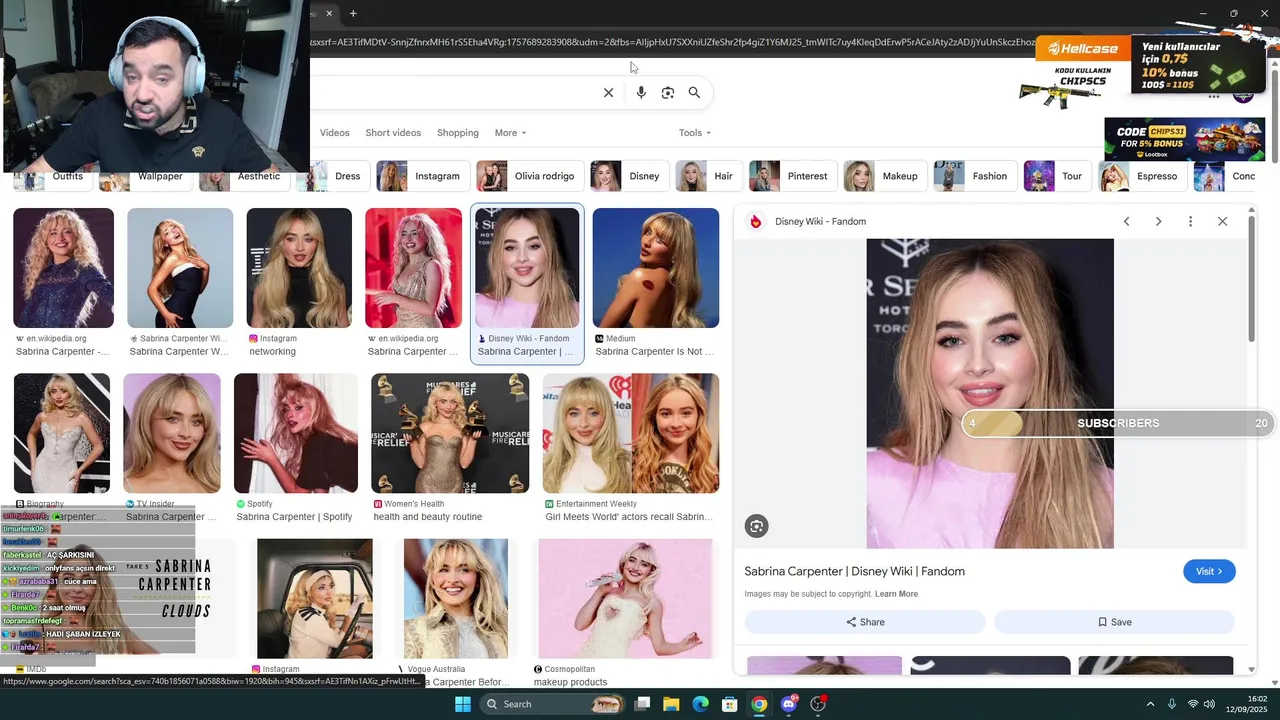The image size is (1280, 720).
Task: Expand the More search categories dropdown
Action: click(x=510, y=133)
